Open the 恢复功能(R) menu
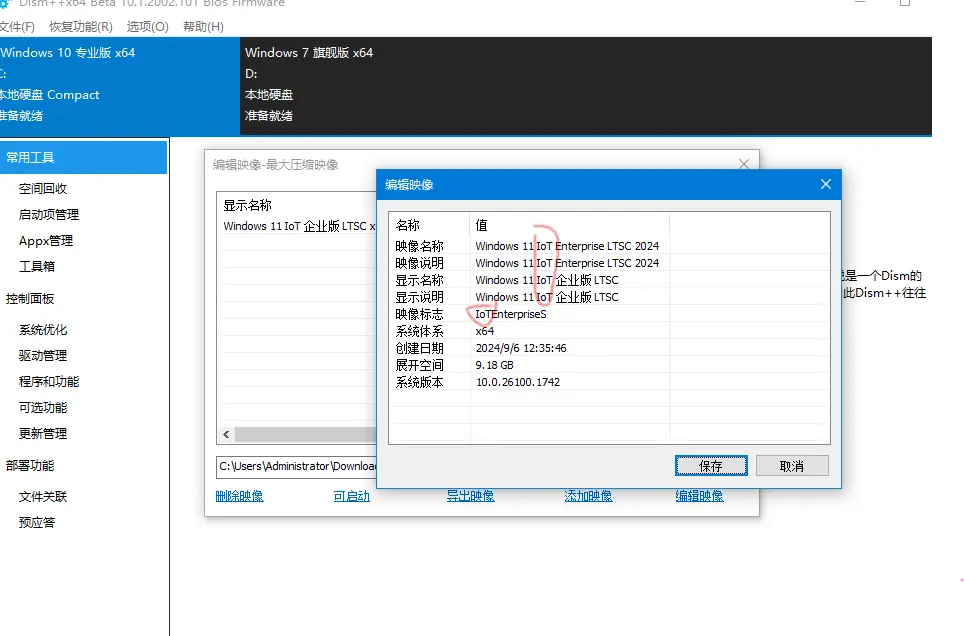This screenshot has width=965, height=636. tap(81, 26)
